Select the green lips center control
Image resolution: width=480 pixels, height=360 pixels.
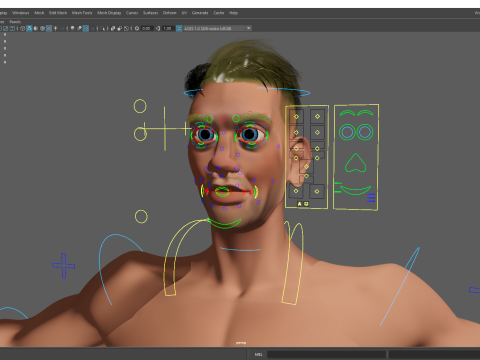click(x=222, y=191)
